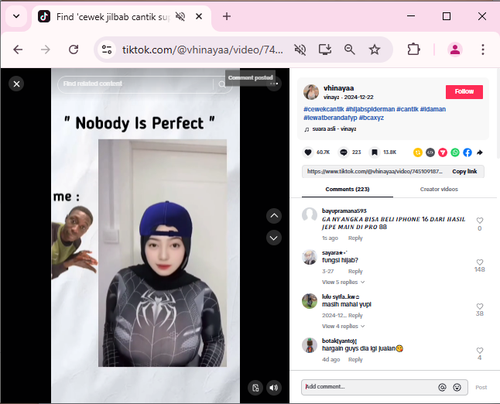Open vhinayaa profile avatar
The width and height of the screenshot is (500, 404).
click(x=311, y=92)
